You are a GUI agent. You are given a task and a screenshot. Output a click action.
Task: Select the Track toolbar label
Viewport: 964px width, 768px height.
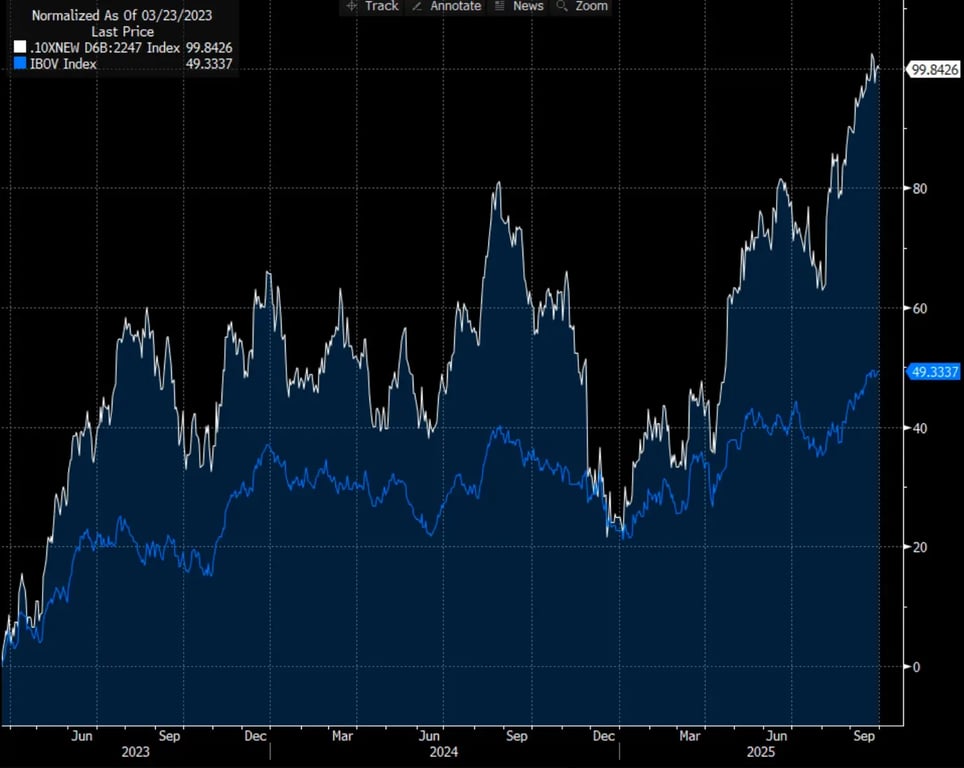pyautogui.click(x=382, y=6)
